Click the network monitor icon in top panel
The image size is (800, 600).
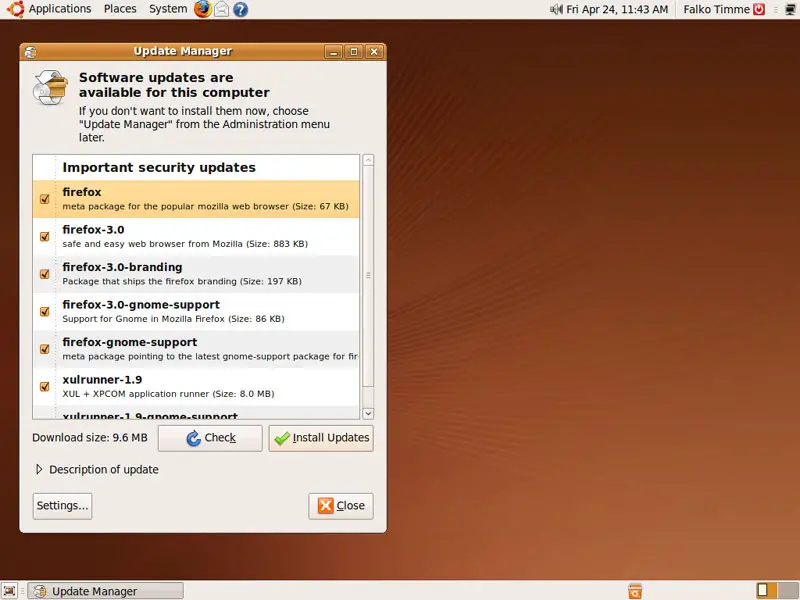[790, 9]
